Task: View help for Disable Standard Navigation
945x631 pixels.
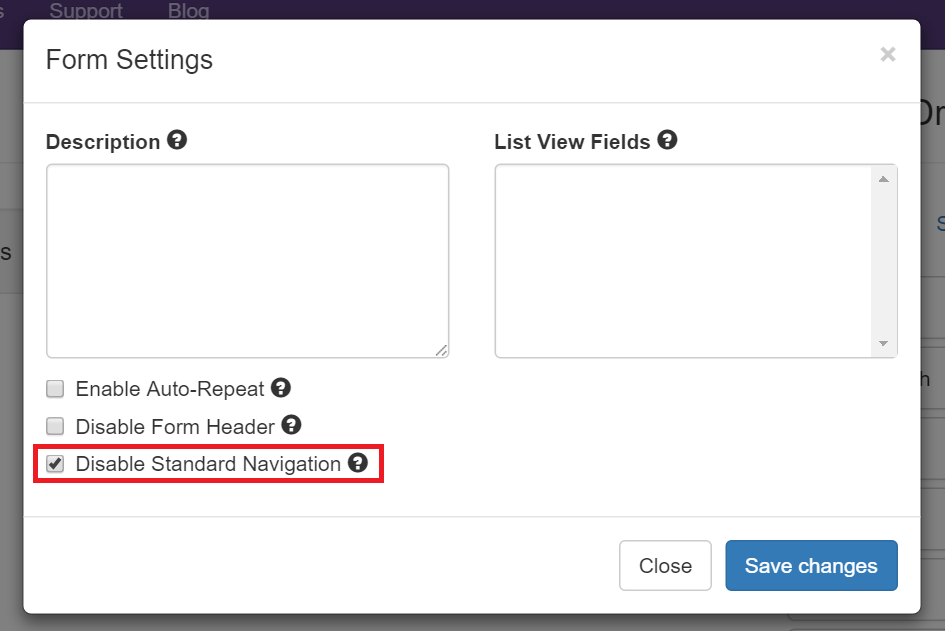Action: coord(357,464)
